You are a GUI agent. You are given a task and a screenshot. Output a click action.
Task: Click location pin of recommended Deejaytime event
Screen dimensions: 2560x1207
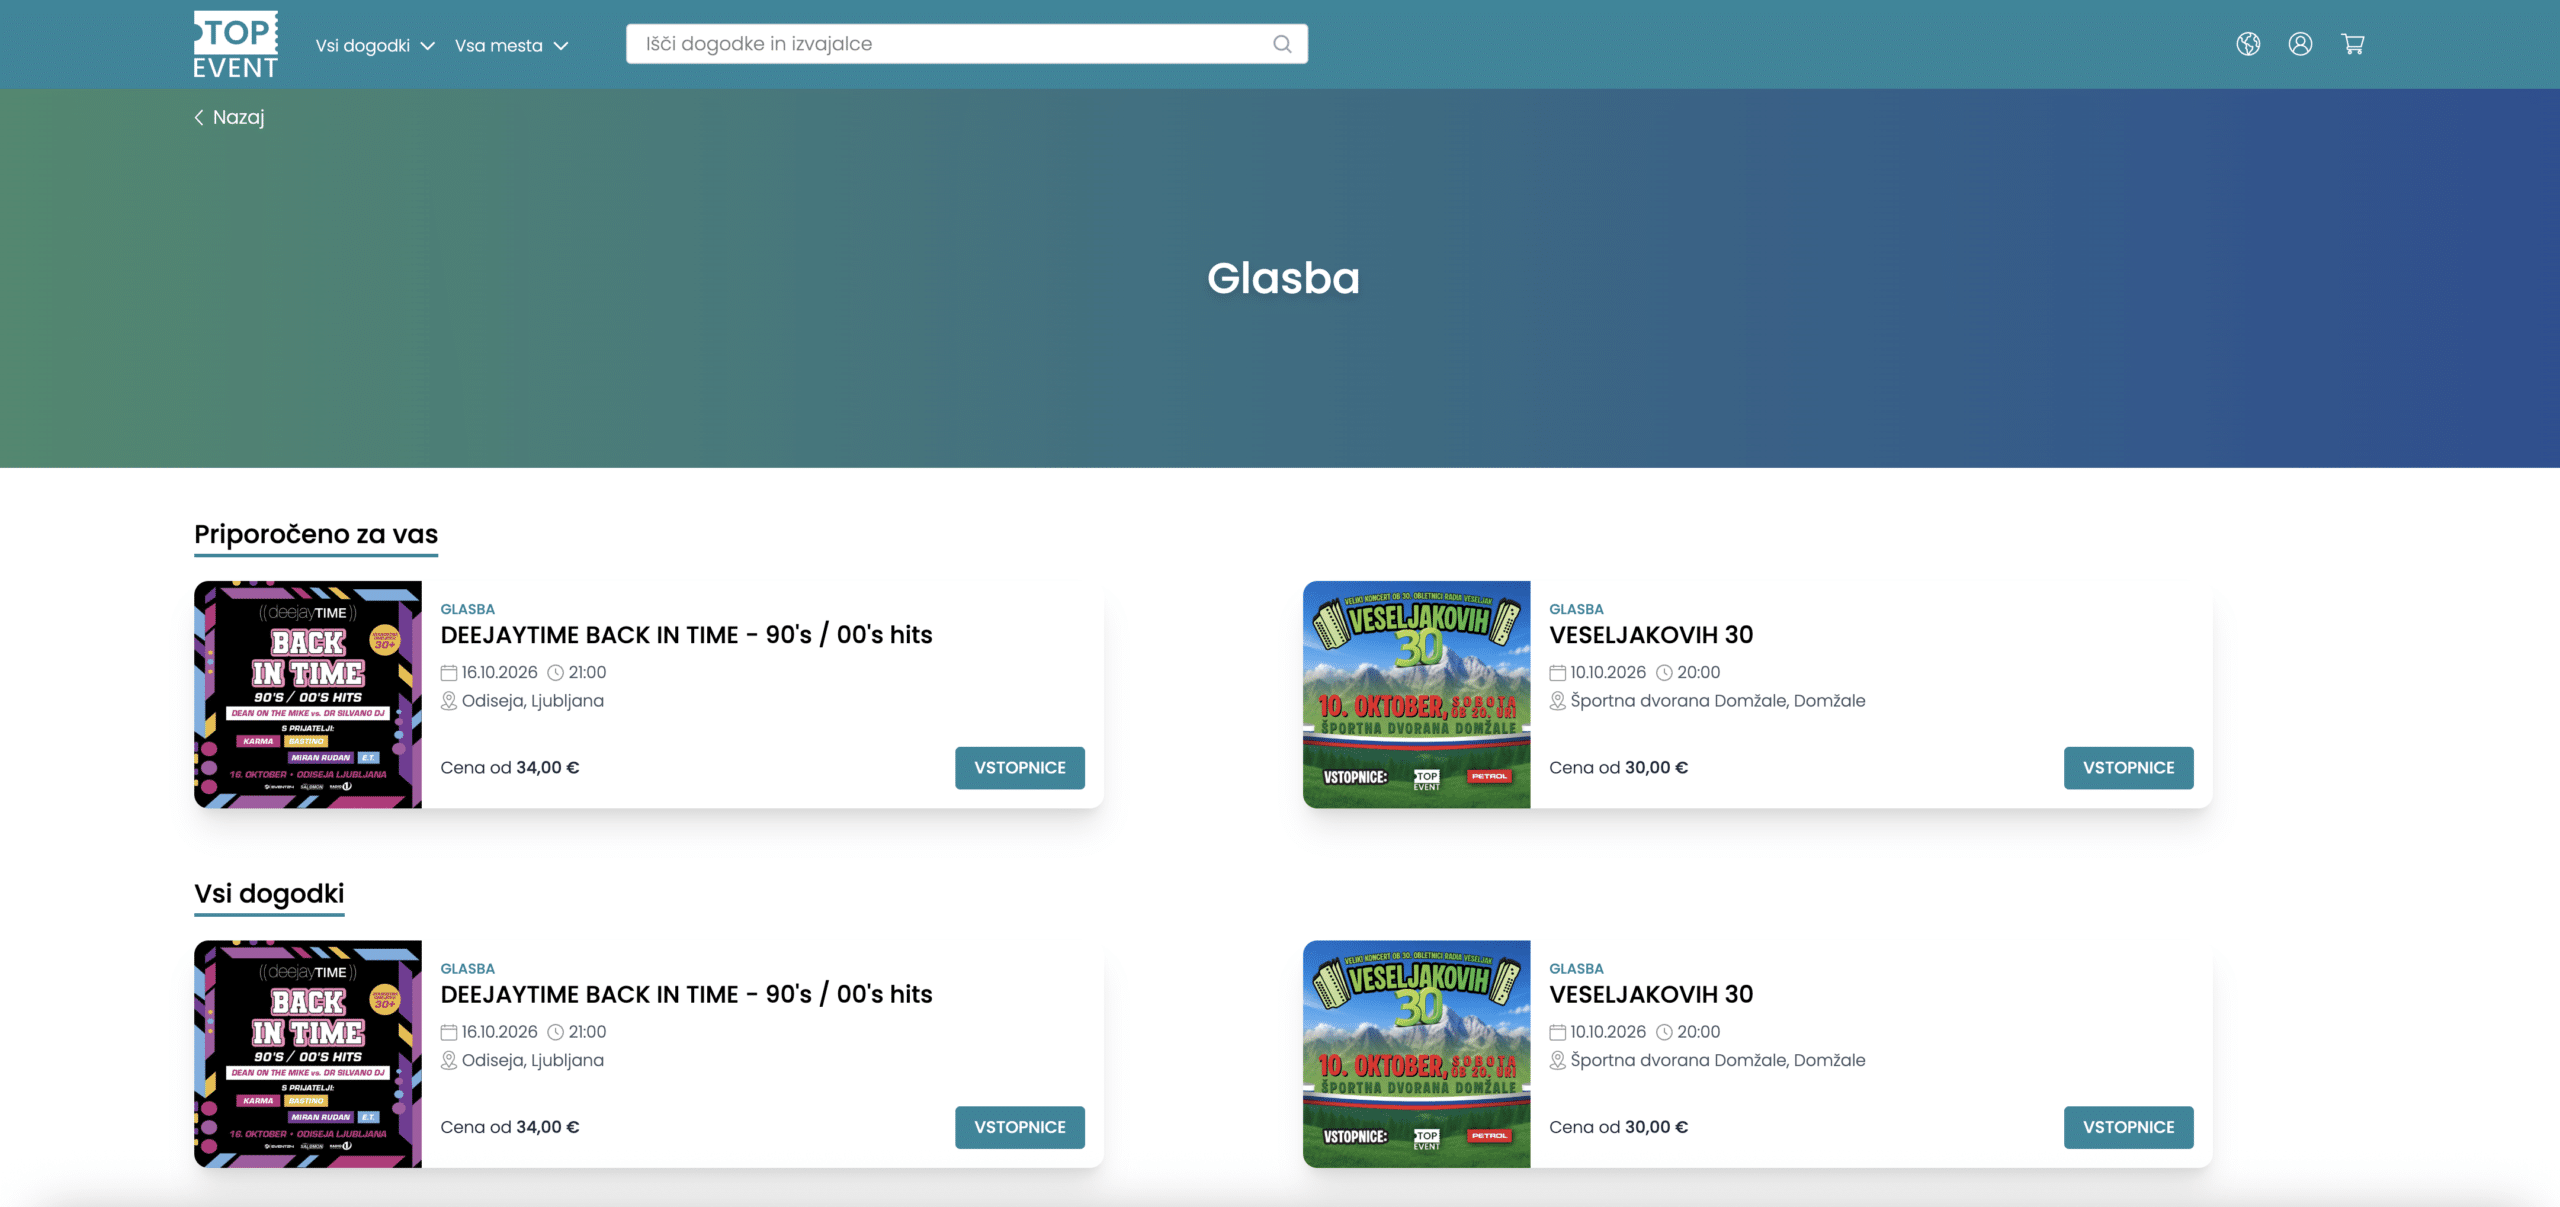pyautogui.click(x=449, y=701)
